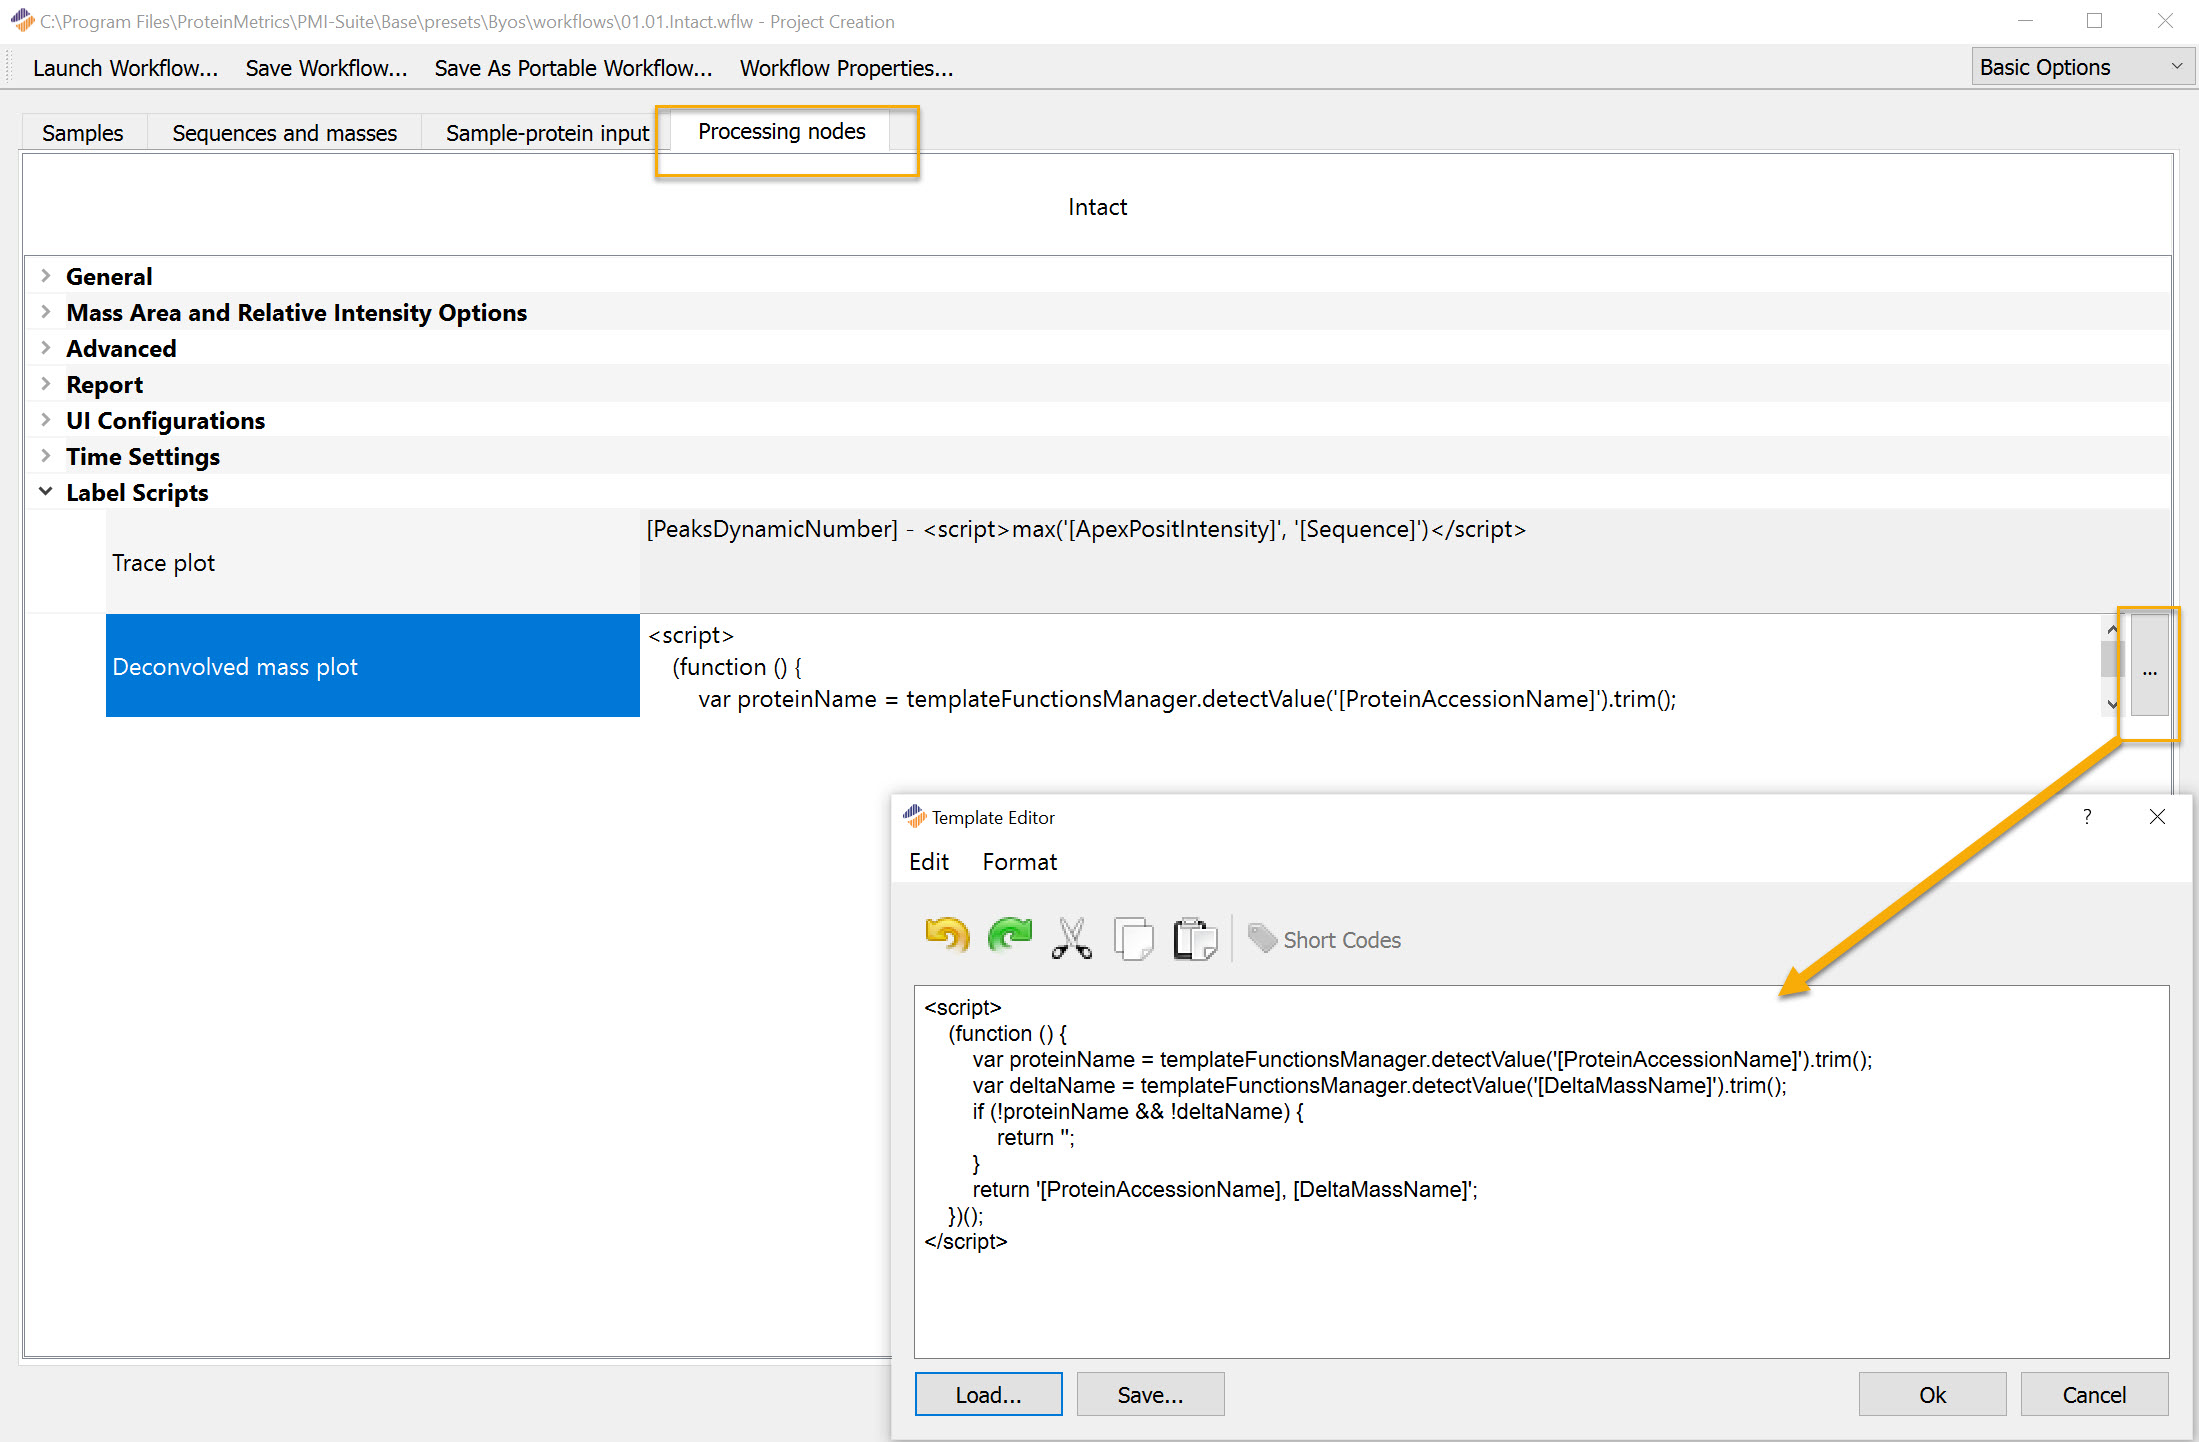
Task: Maximize the Project Creation window
Action: tap(2095, 21)
